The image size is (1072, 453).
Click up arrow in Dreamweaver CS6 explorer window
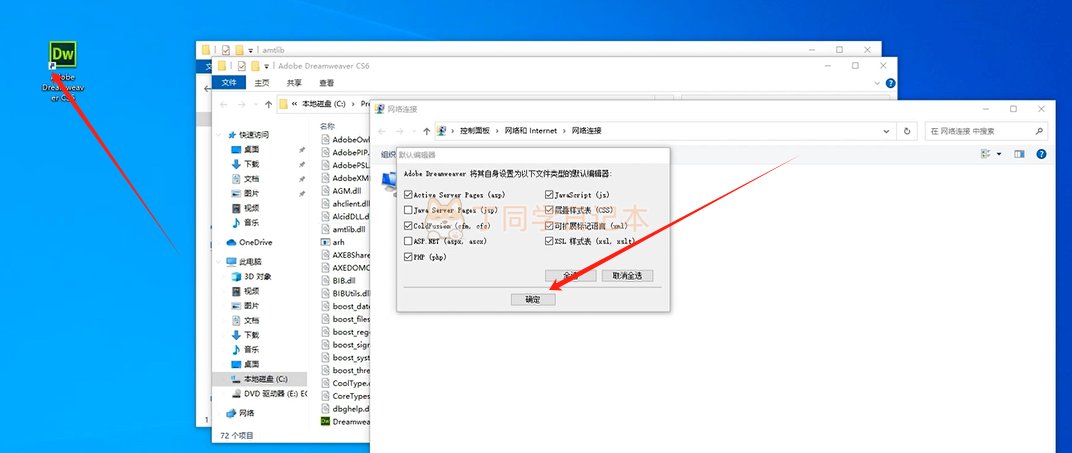(x=268, y=104)
